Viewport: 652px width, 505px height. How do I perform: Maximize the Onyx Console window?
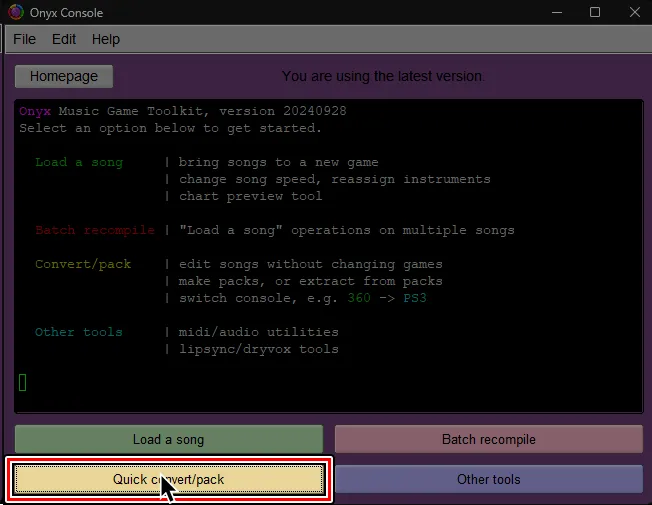(595, 12)
